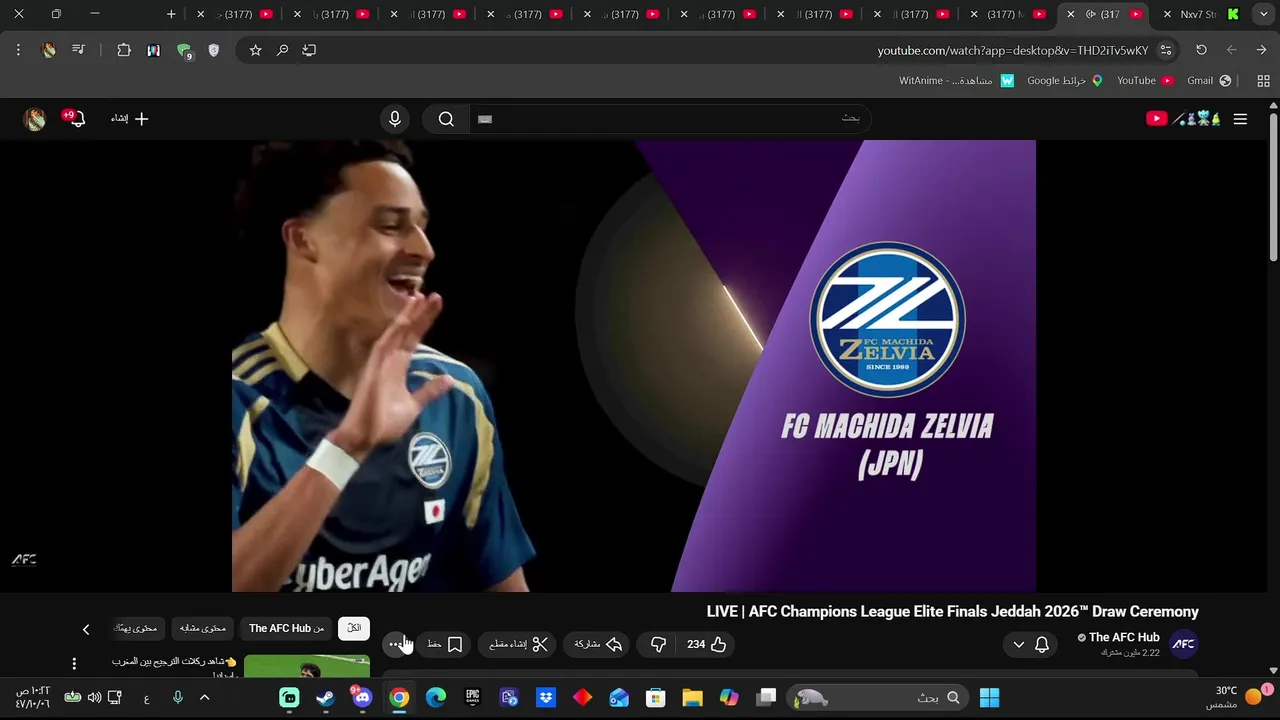
Task: Open a new browser tab
Action: click(x=171, y=14)
